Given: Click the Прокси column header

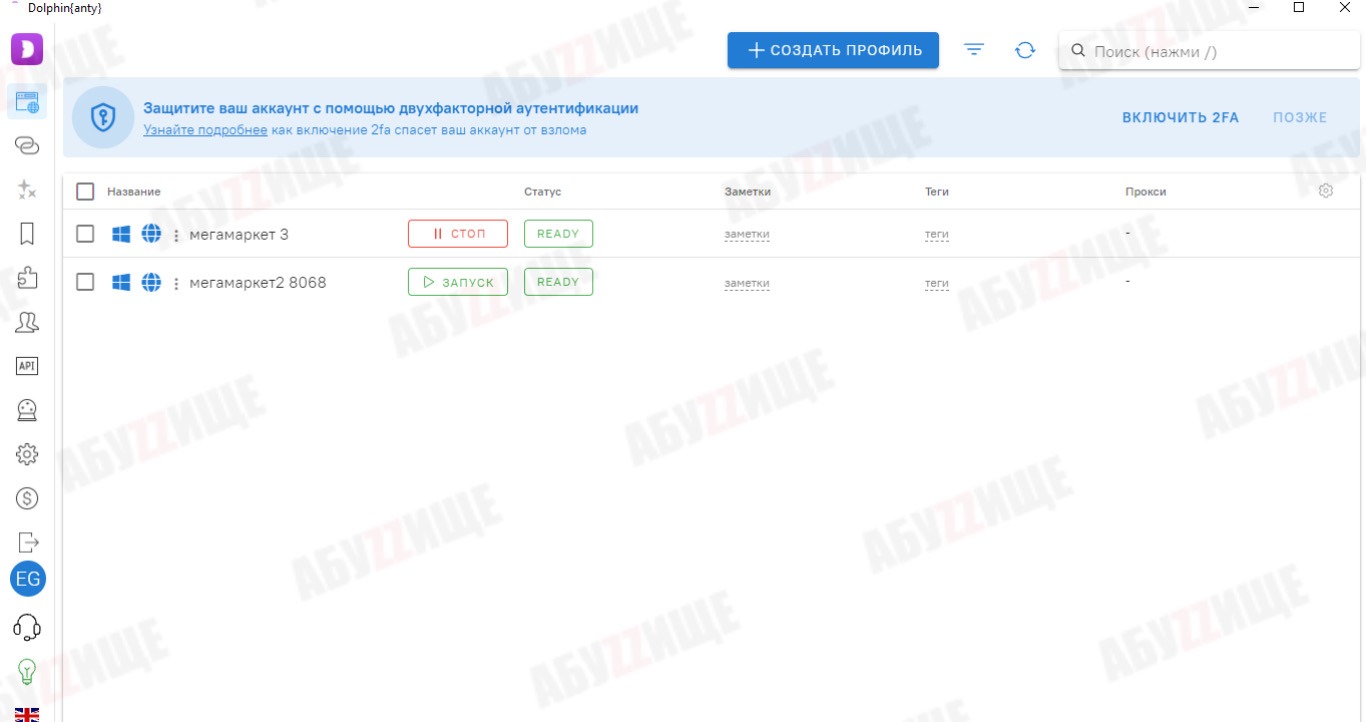Looking at the screenshot, I should pos(1146,192).
